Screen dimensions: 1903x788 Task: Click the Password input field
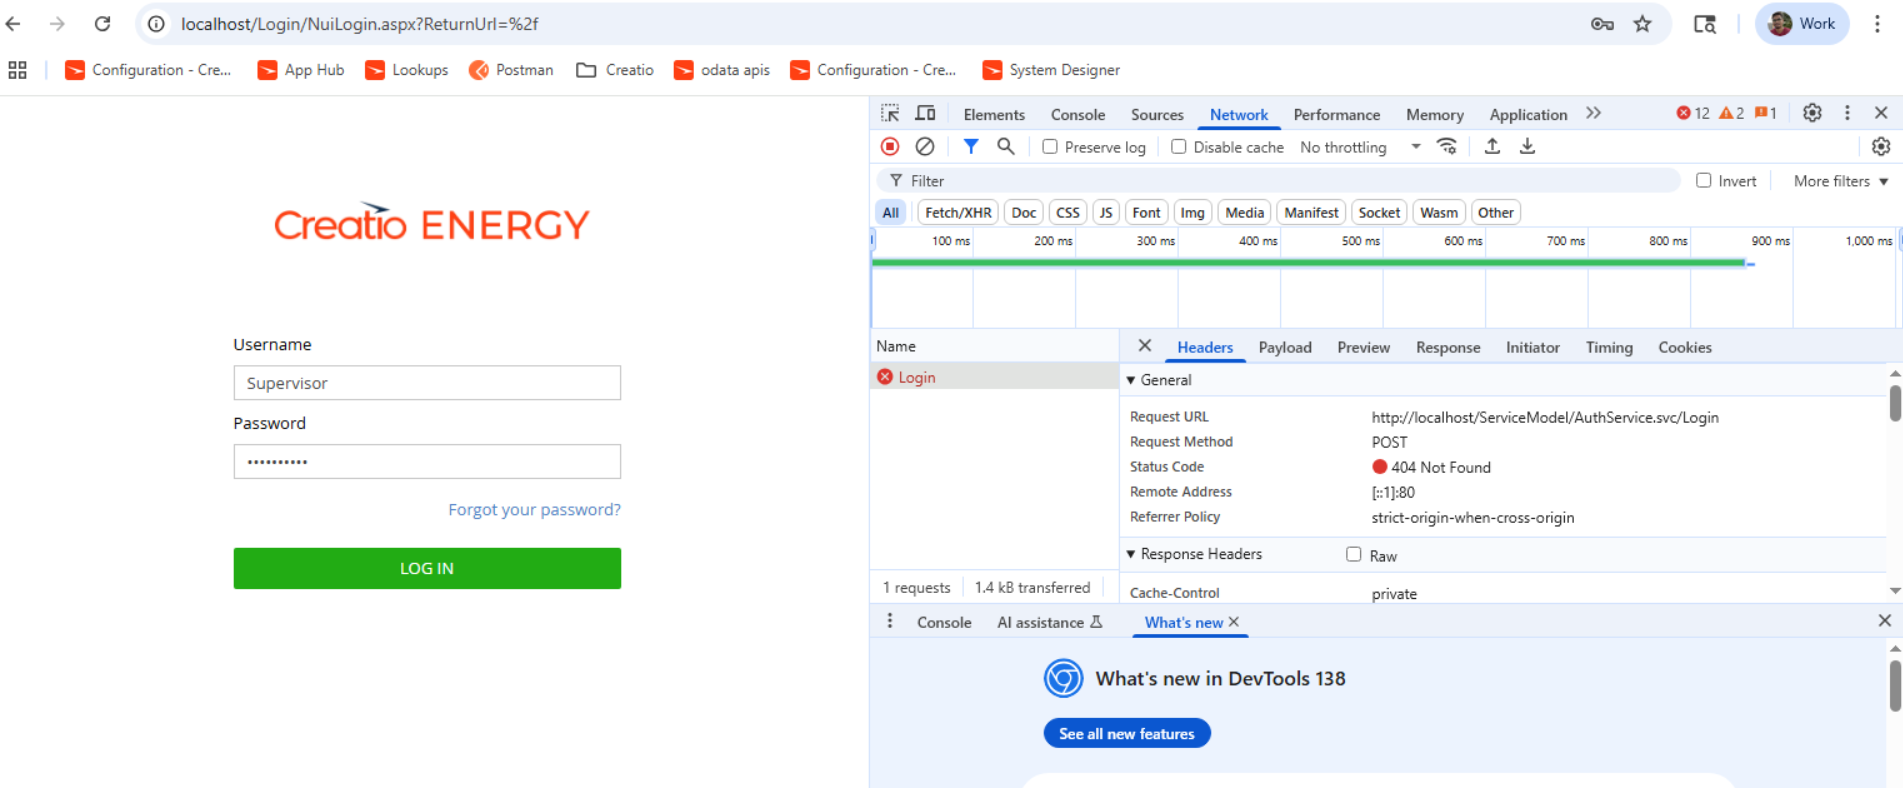(427, 461)
